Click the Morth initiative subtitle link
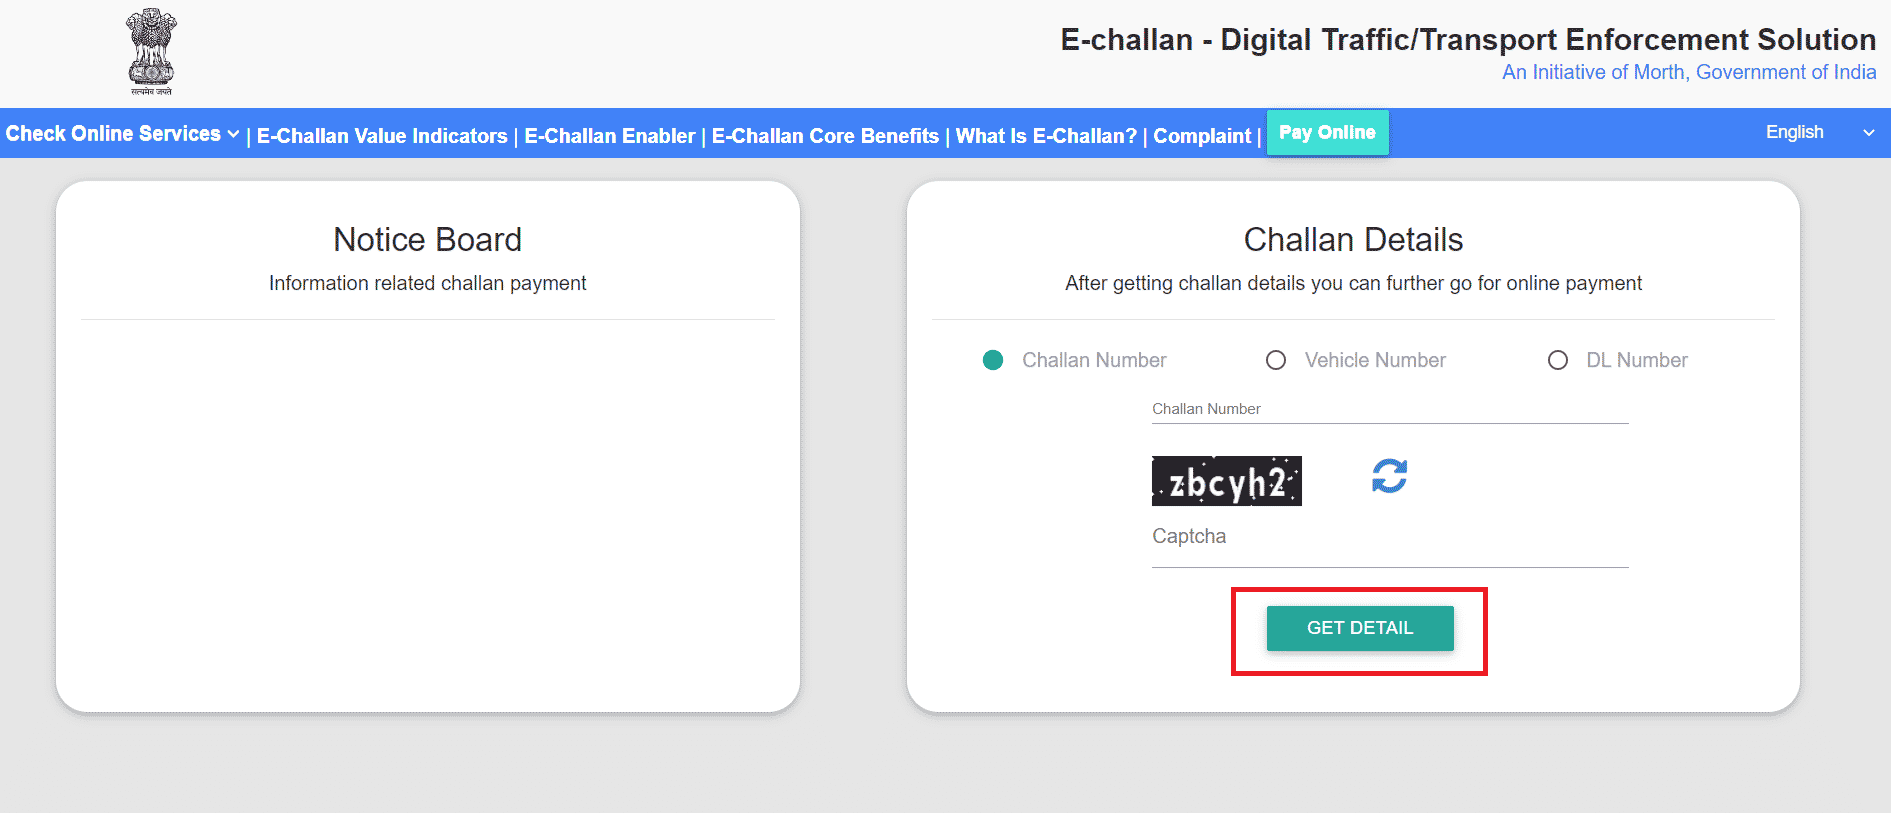 tap(1689, 72)
